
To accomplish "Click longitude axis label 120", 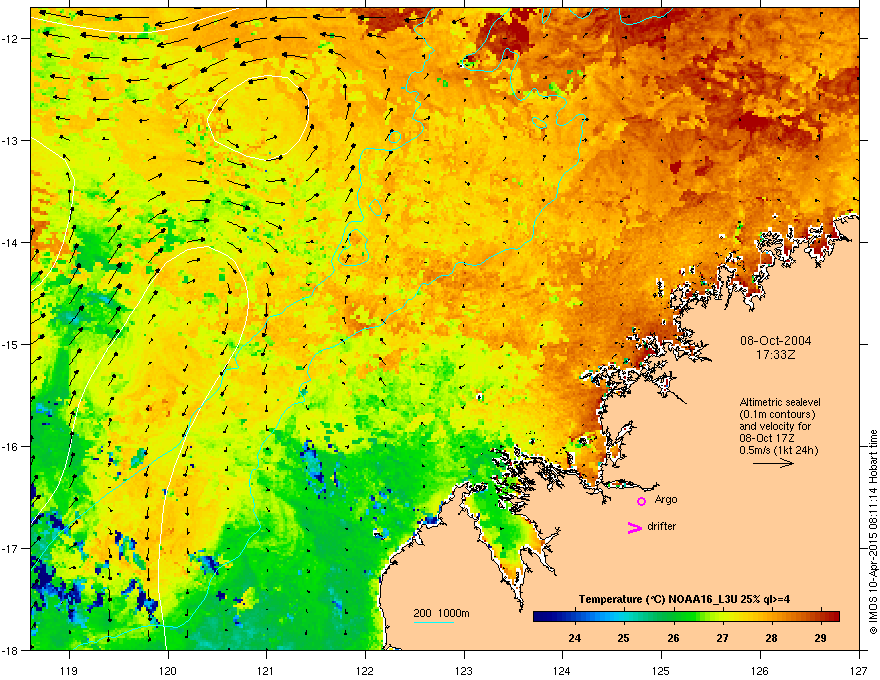I will tap(168, 670).
